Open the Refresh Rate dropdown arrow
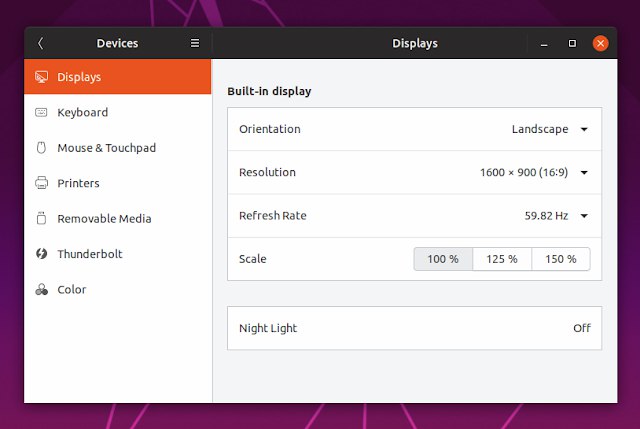Viewport: 640px width, 429px height. click(584, 216)
